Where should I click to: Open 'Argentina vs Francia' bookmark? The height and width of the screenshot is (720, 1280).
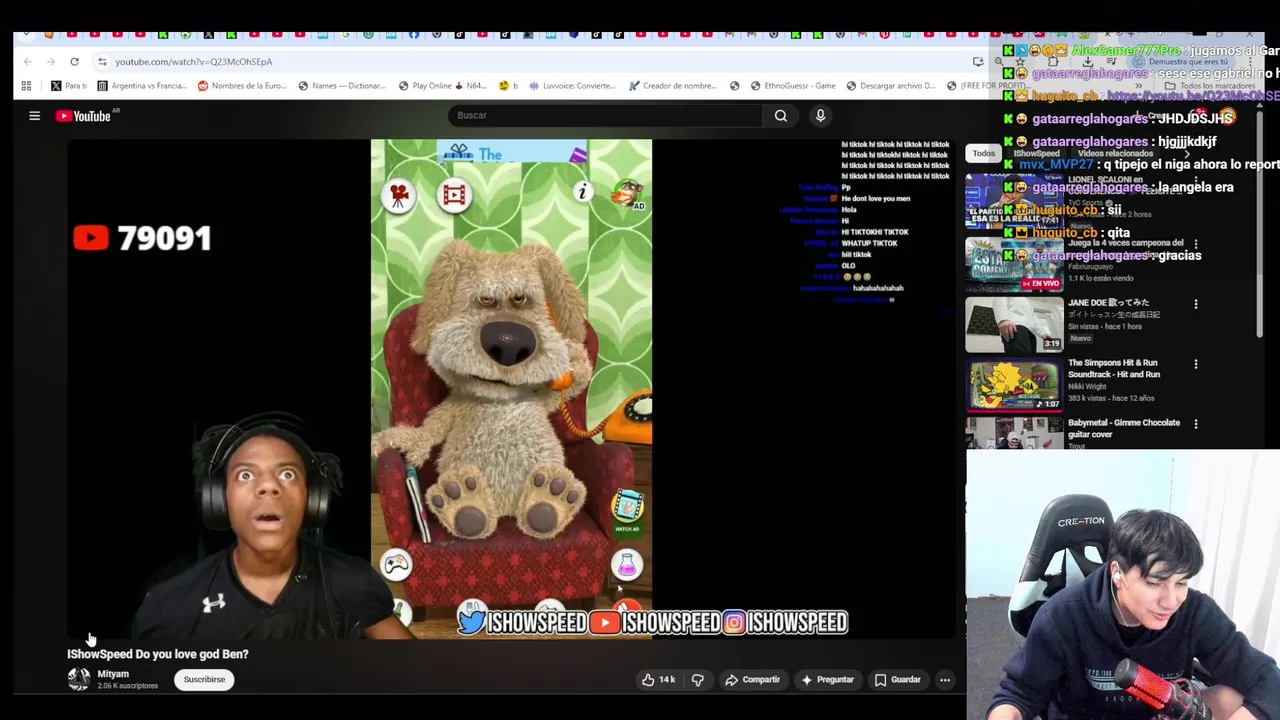142,86
